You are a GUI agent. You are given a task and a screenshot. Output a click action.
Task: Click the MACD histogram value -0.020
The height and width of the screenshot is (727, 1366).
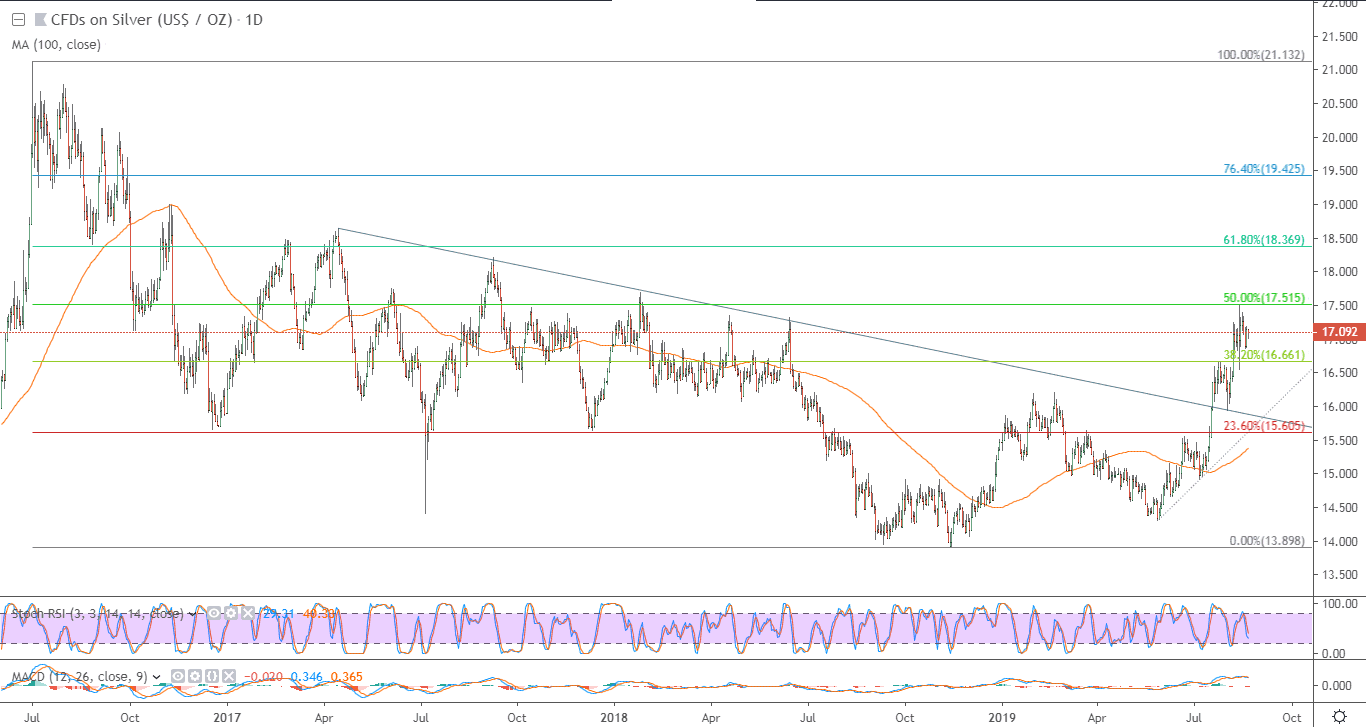(262, 677)
